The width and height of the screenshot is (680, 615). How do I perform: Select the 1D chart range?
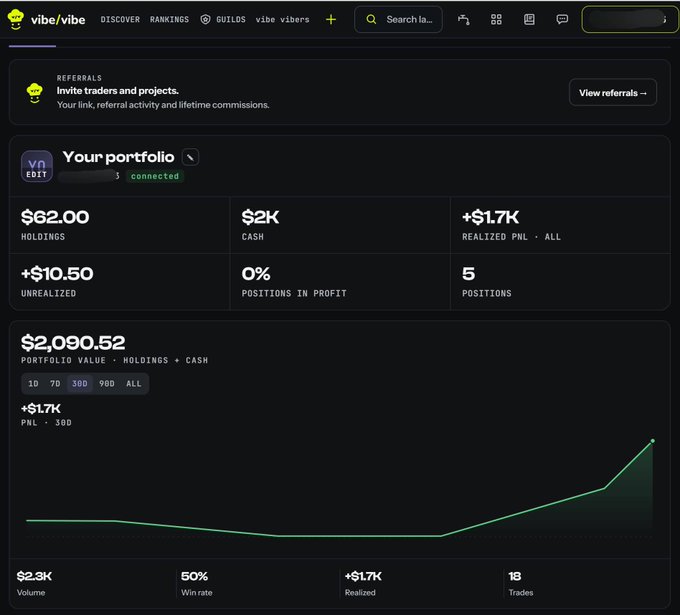(33, 384)
